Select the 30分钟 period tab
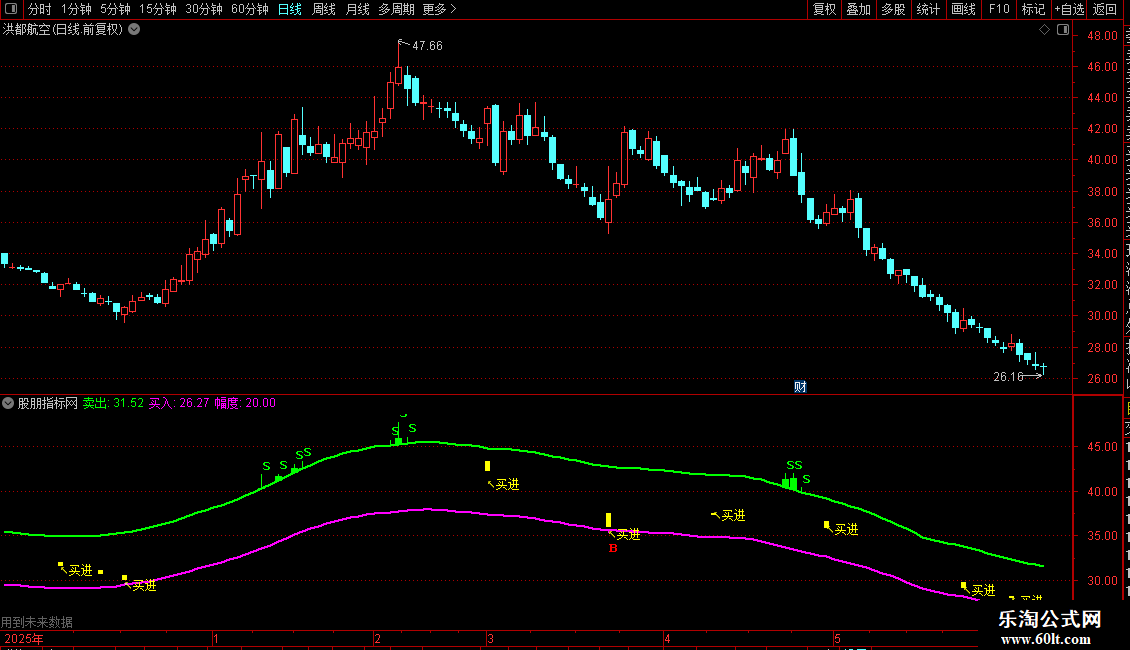The image size is (1130, 650). click(x=204, y=9)
